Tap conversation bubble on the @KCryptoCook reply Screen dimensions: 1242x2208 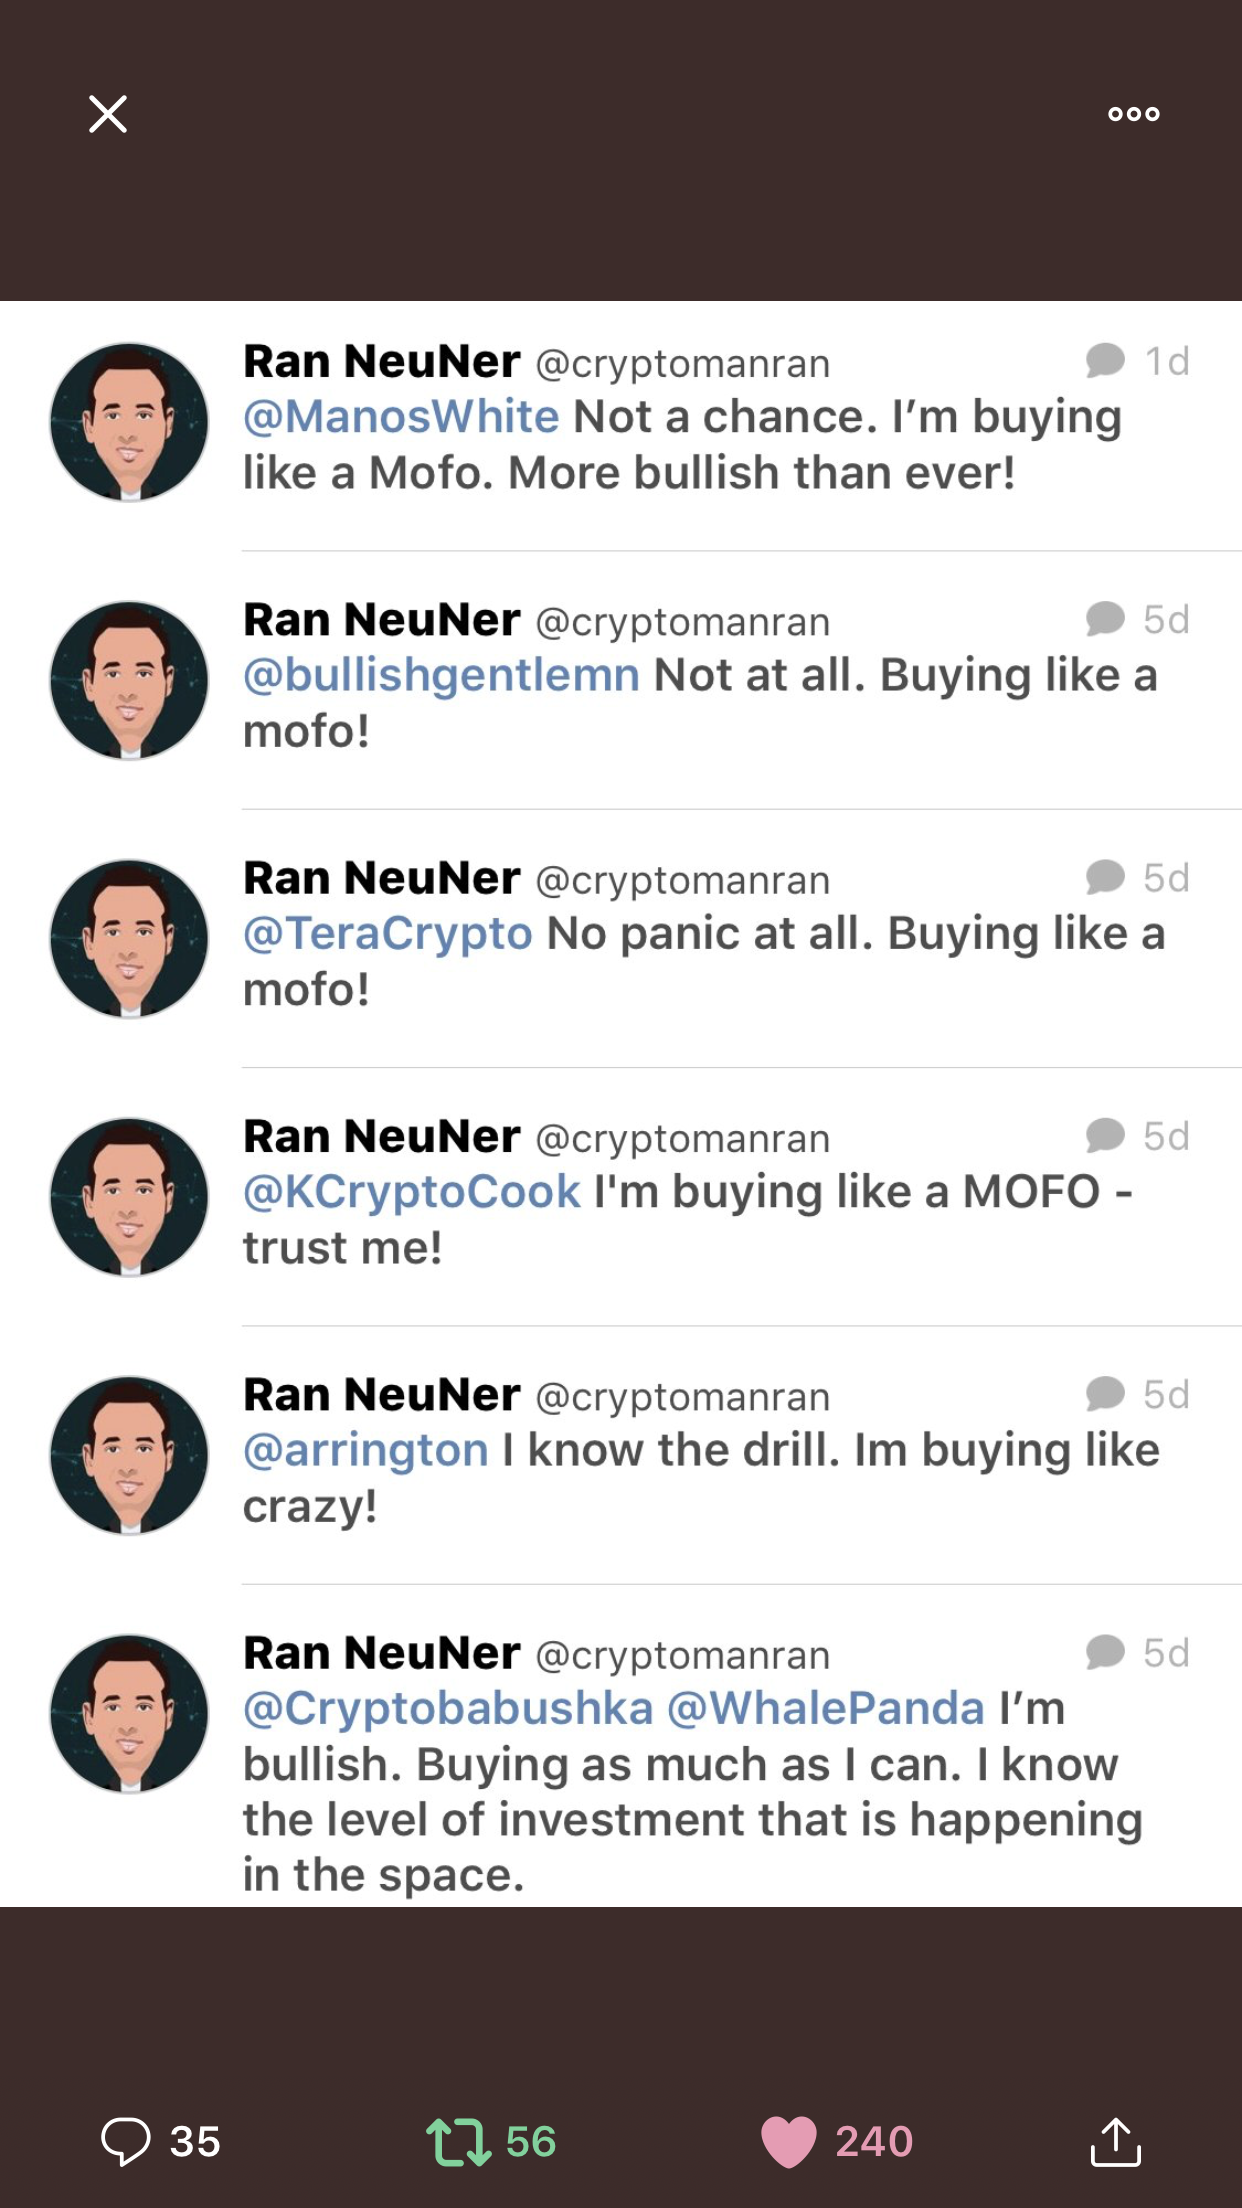1105,1135
